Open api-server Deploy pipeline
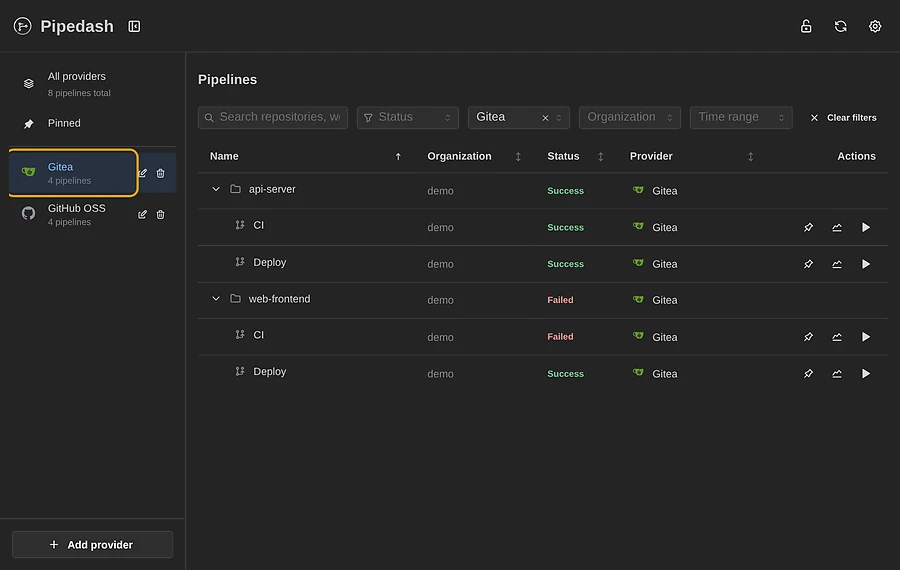Screen dimensions: 900x570 point(269,262)
